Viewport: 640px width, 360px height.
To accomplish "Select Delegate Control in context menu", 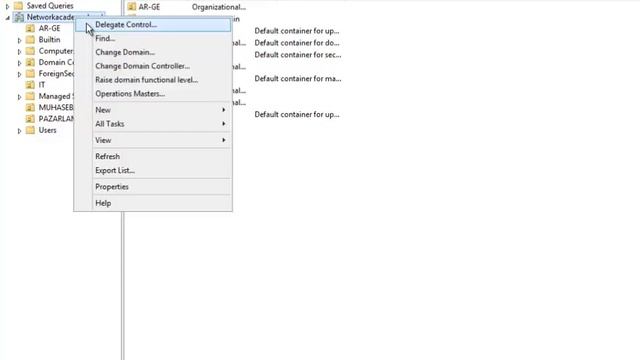I will click(153, 24).
